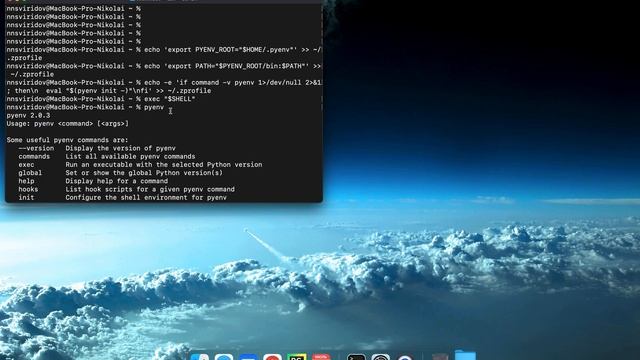Open the blue folder stack in the Dock
640x360 pixels.
click(465, 355)
